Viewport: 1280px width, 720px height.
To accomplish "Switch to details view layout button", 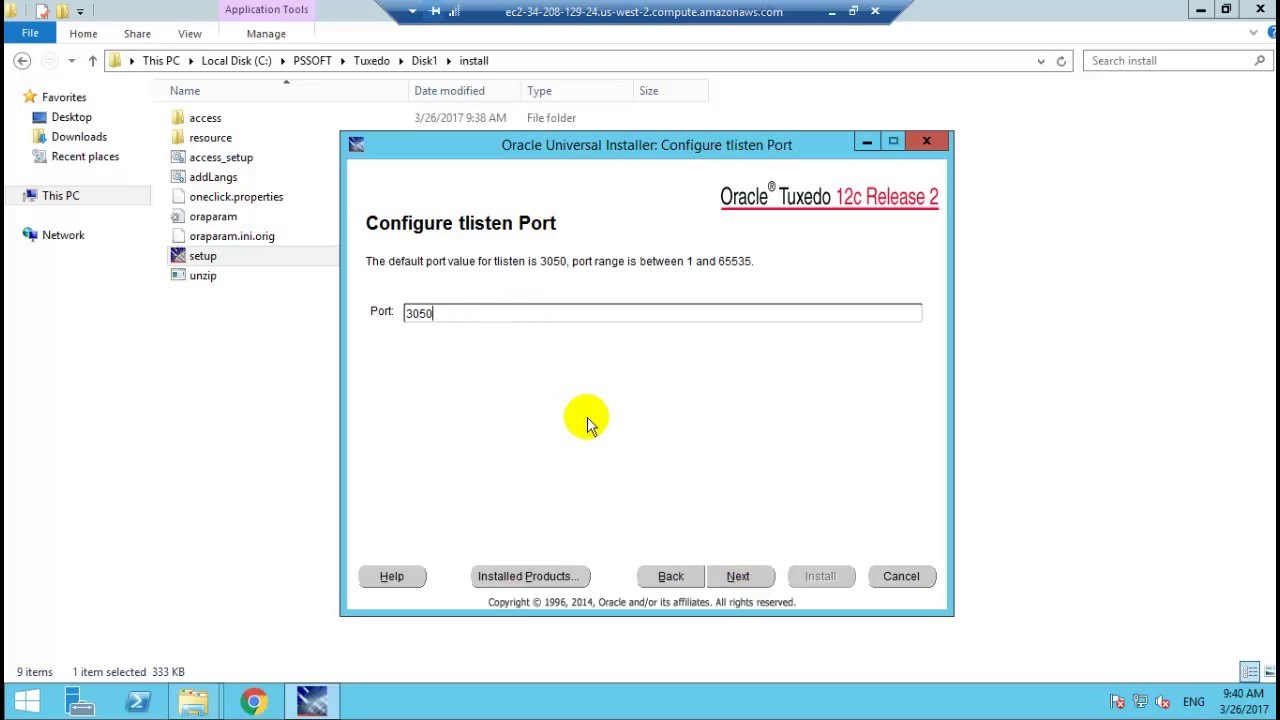I will pos(1249,672).
